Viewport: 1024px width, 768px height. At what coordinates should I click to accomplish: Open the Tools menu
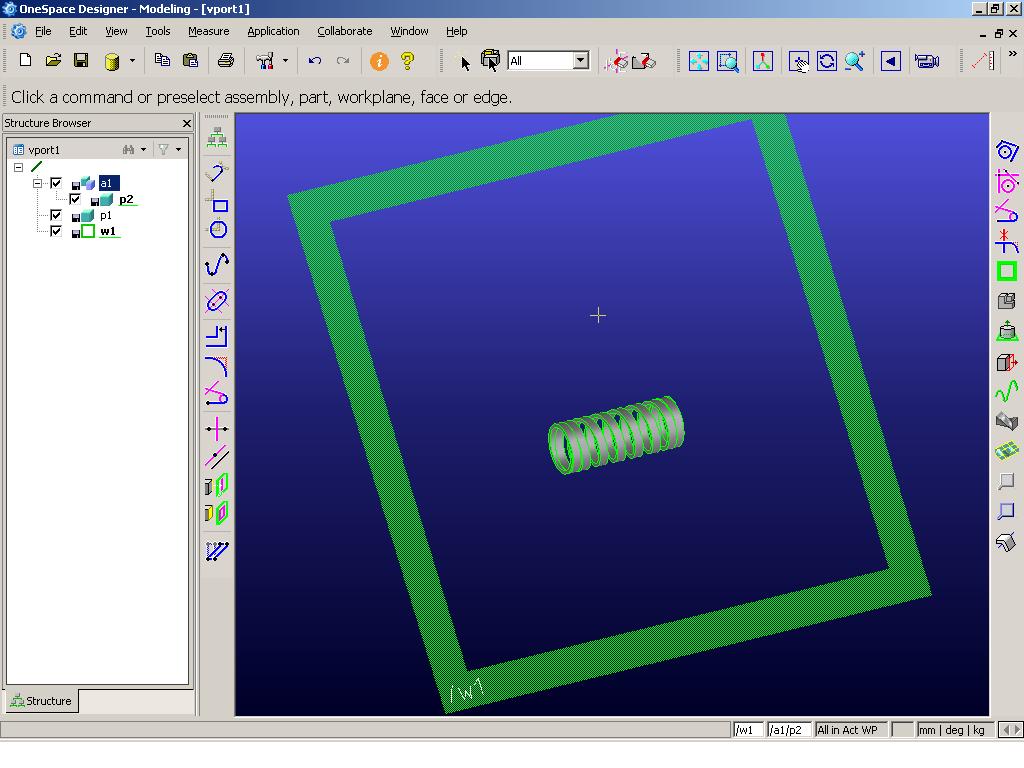157,31
